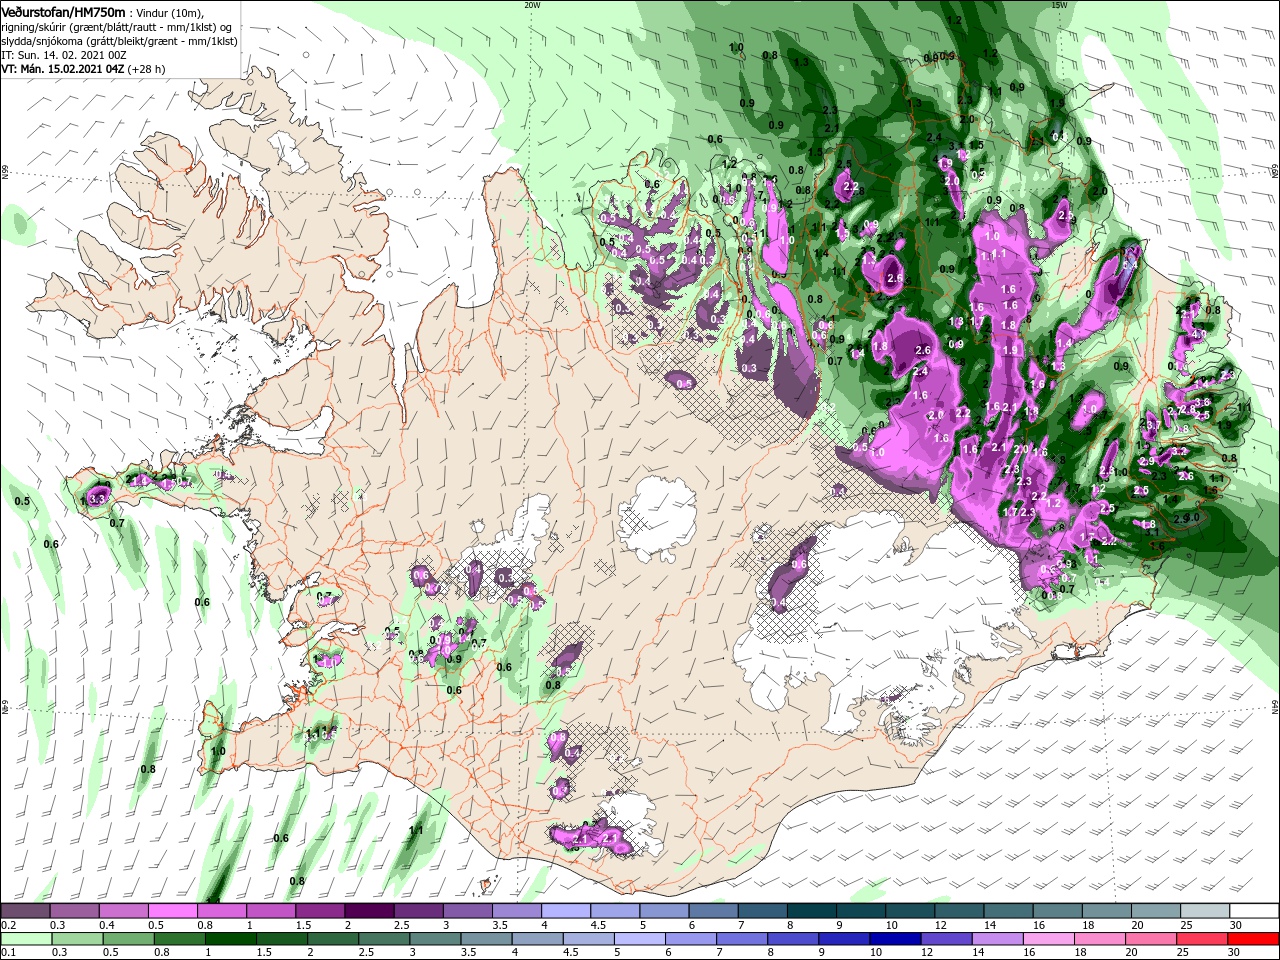This screenshot has height=960, width=1280.
Task: Select the grey-green 3 rain swatch
Action: coord(436,939)
